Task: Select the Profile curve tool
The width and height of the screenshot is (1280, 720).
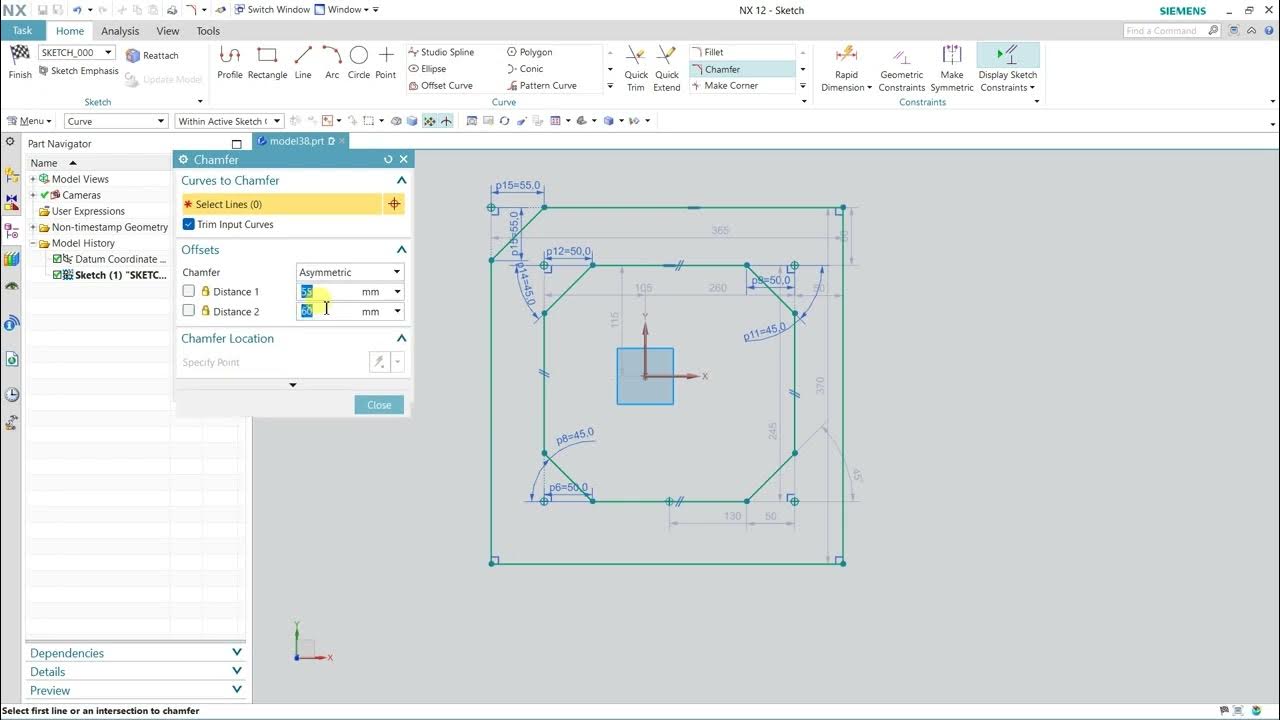Action: (230, 62)
